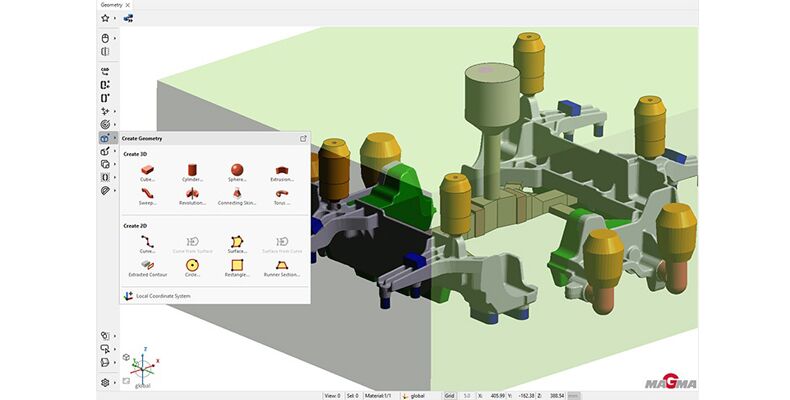This screenshot has height=400, width=790.
Task: Expand the settings gear flyout arrow
Action: pos(116,383)
